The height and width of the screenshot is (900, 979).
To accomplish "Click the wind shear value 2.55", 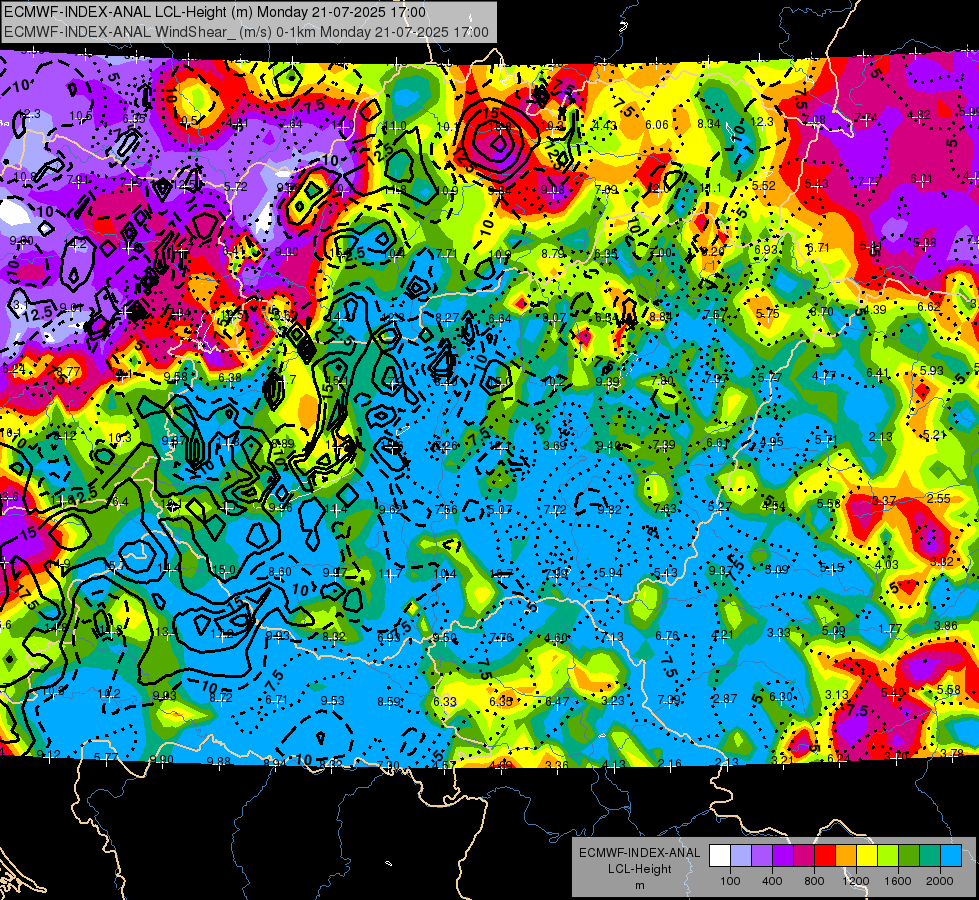I will [938, 498].
